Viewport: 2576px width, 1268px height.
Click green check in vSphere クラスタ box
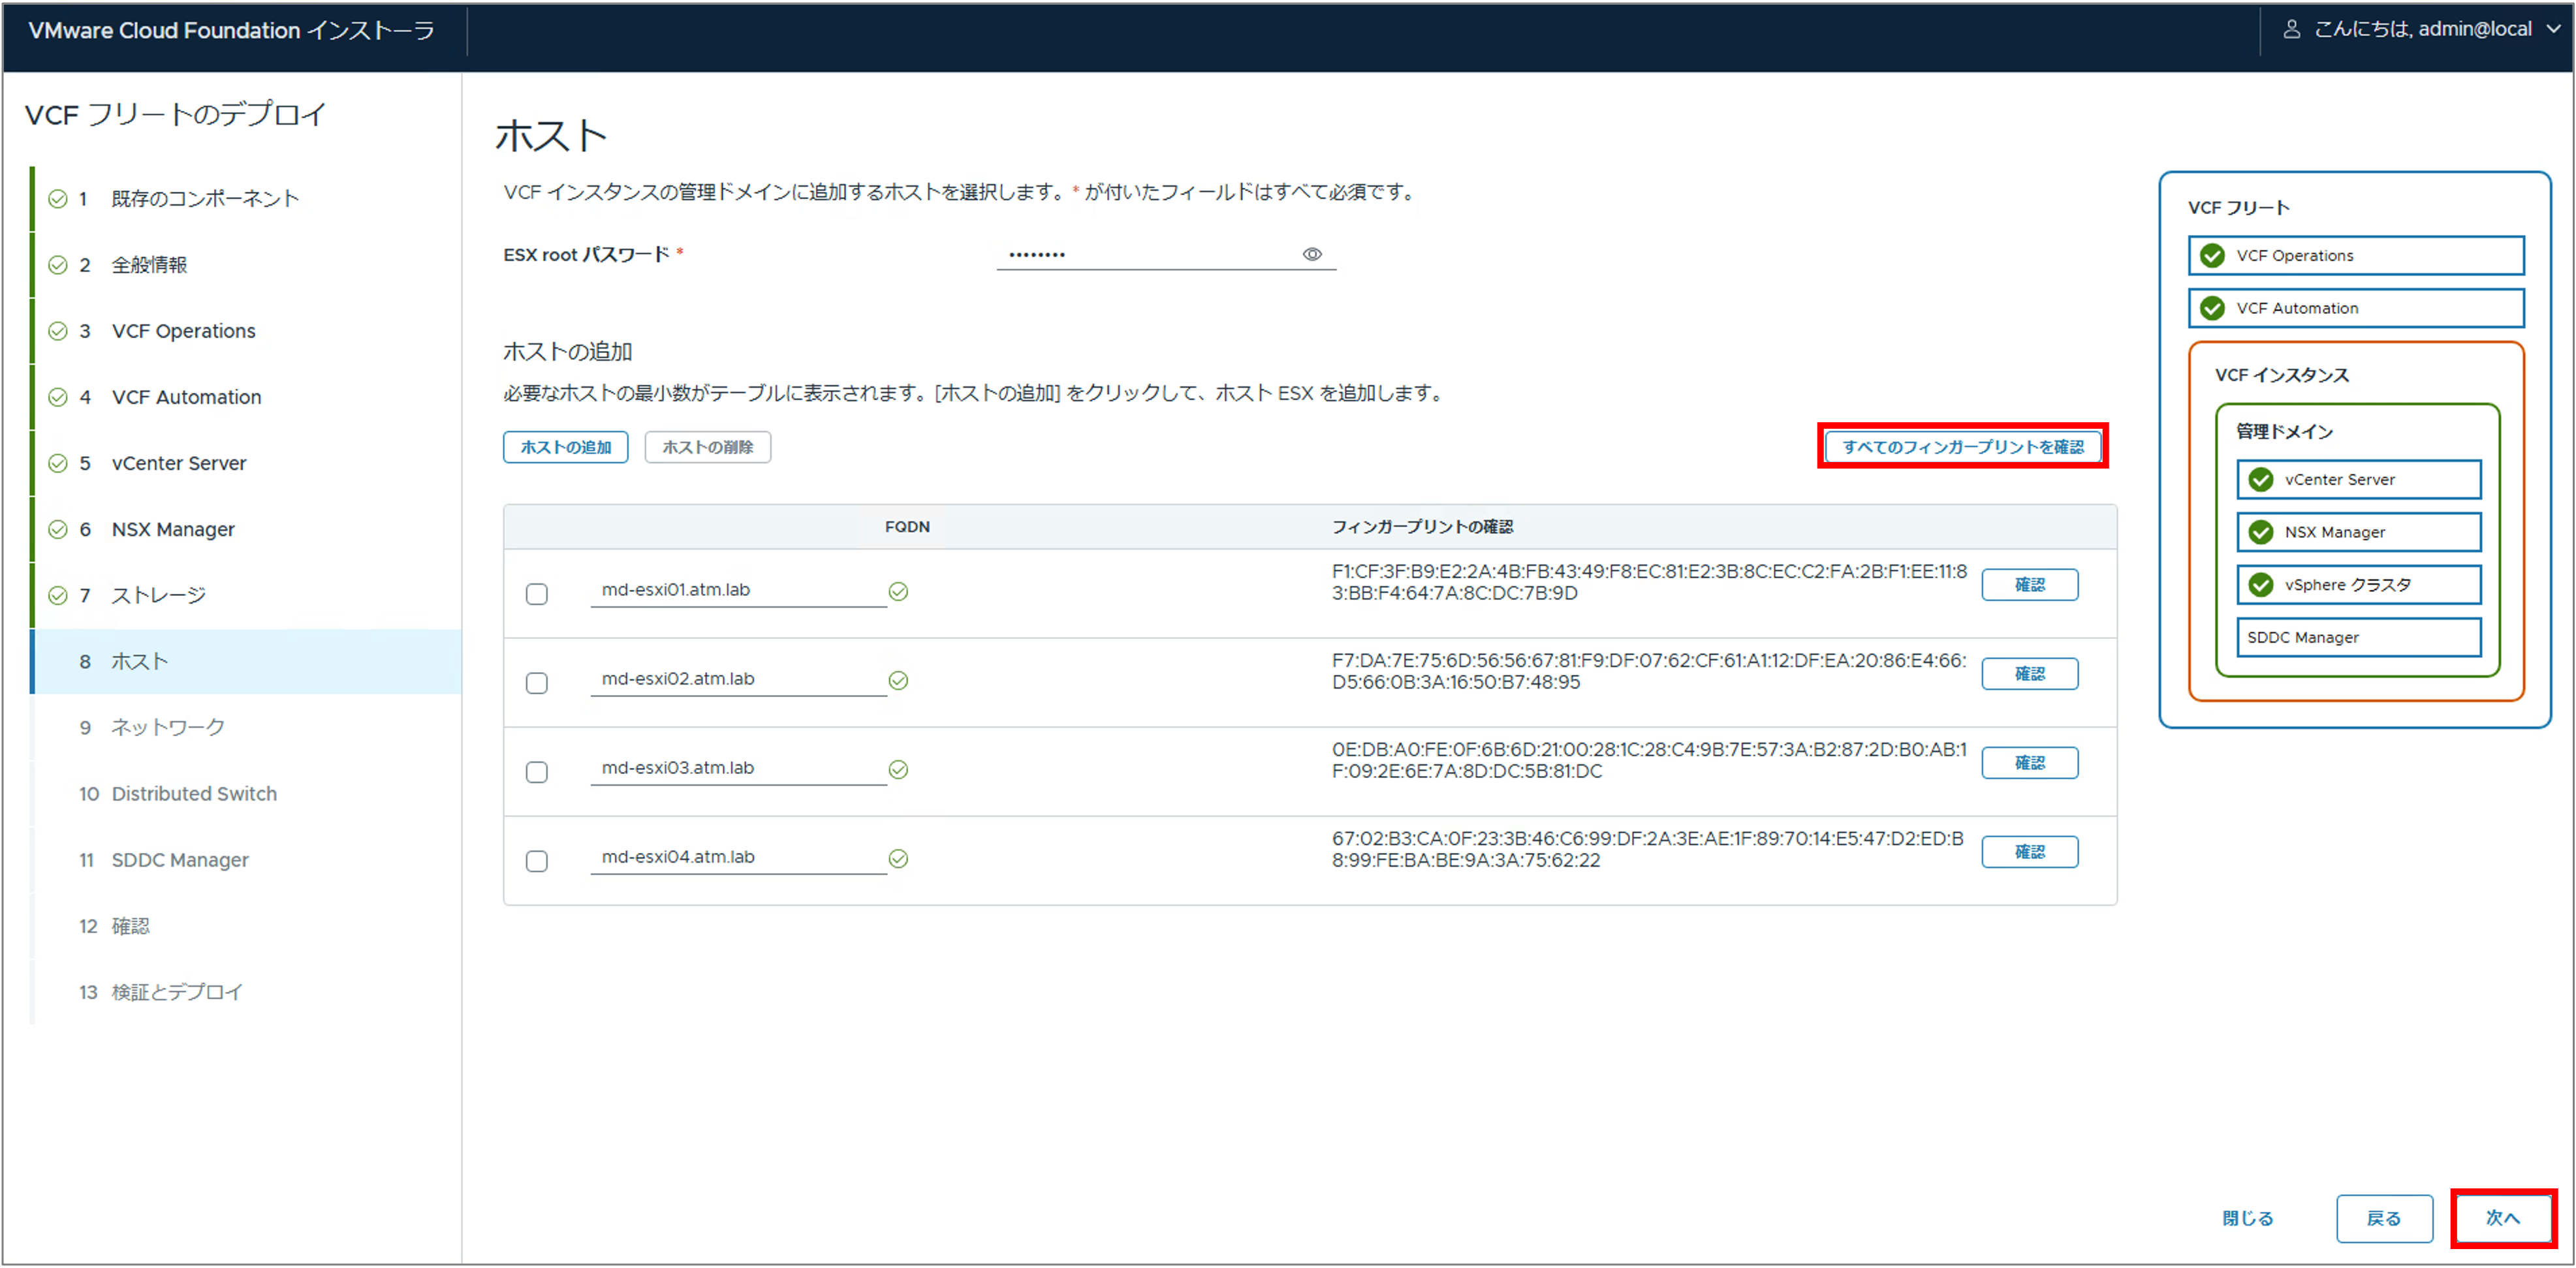2260,584
